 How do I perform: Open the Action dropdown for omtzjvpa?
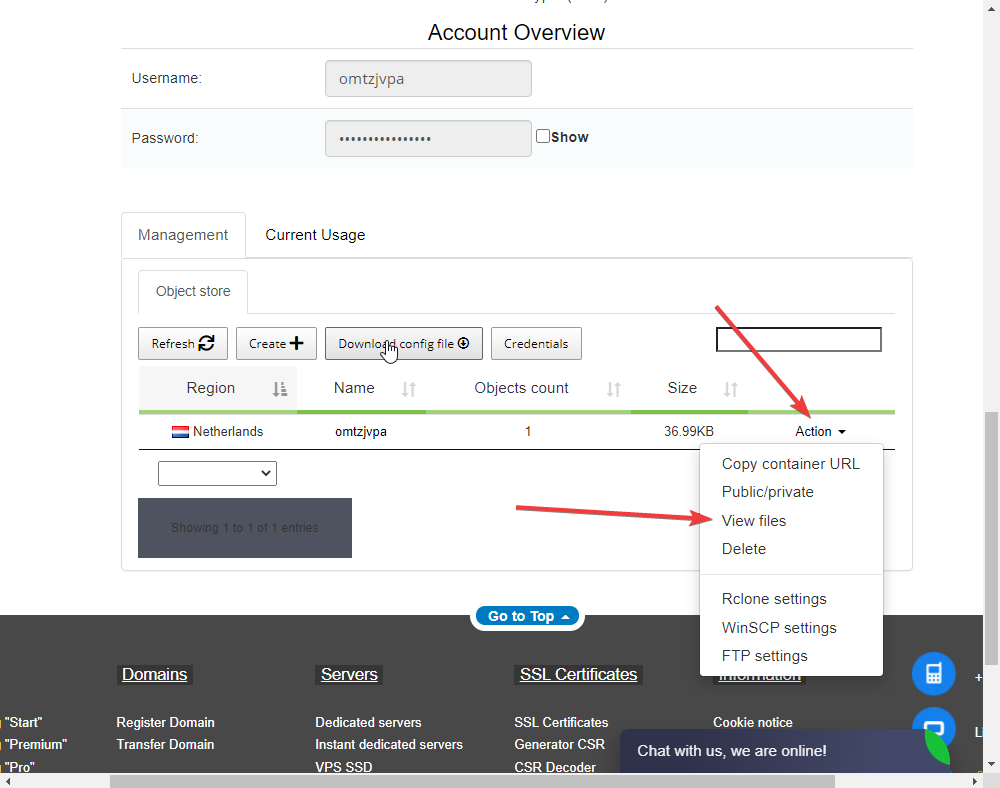820,432
